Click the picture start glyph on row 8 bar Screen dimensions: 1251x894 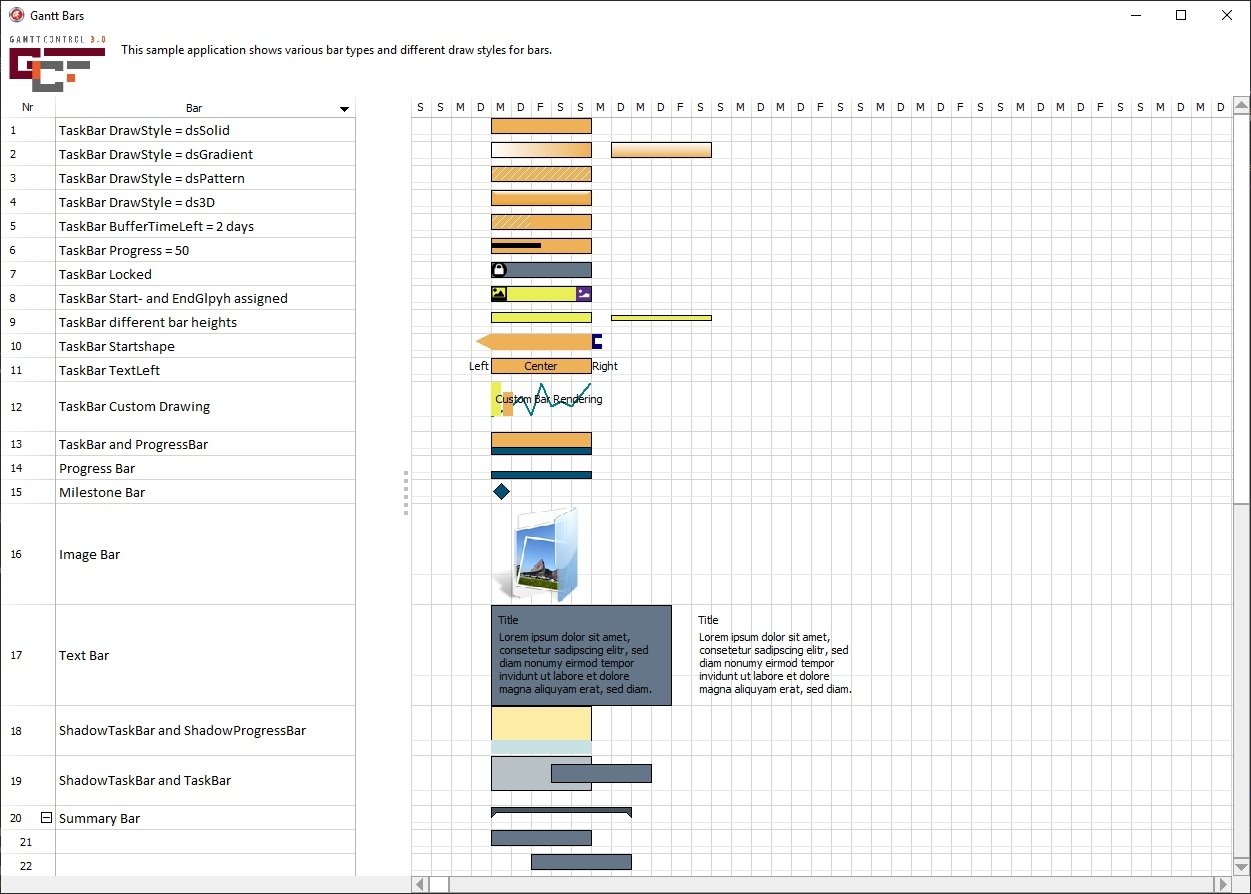[x=499, y=294]
